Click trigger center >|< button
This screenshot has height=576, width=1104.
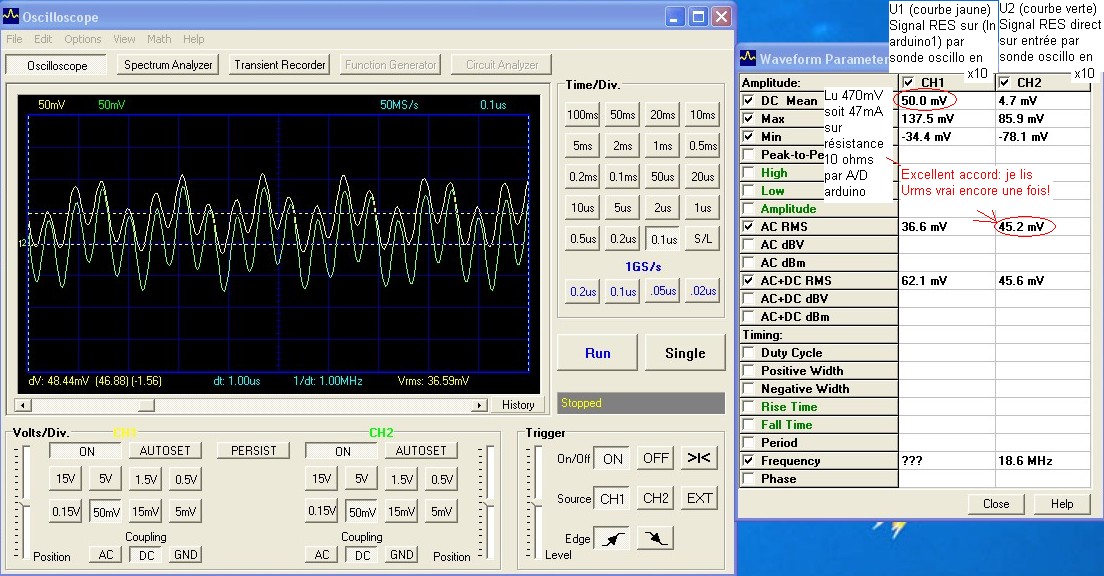[698, 458]
